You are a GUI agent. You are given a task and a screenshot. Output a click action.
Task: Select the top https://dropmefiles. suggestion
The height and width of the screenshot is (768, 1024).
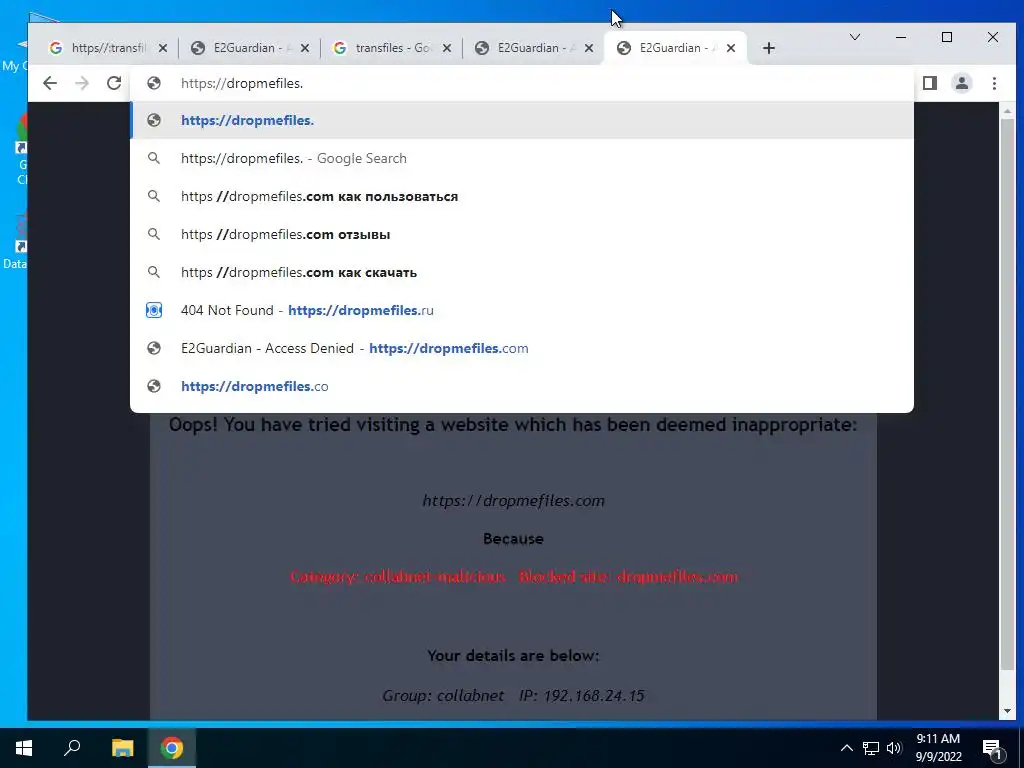[522, 120]
